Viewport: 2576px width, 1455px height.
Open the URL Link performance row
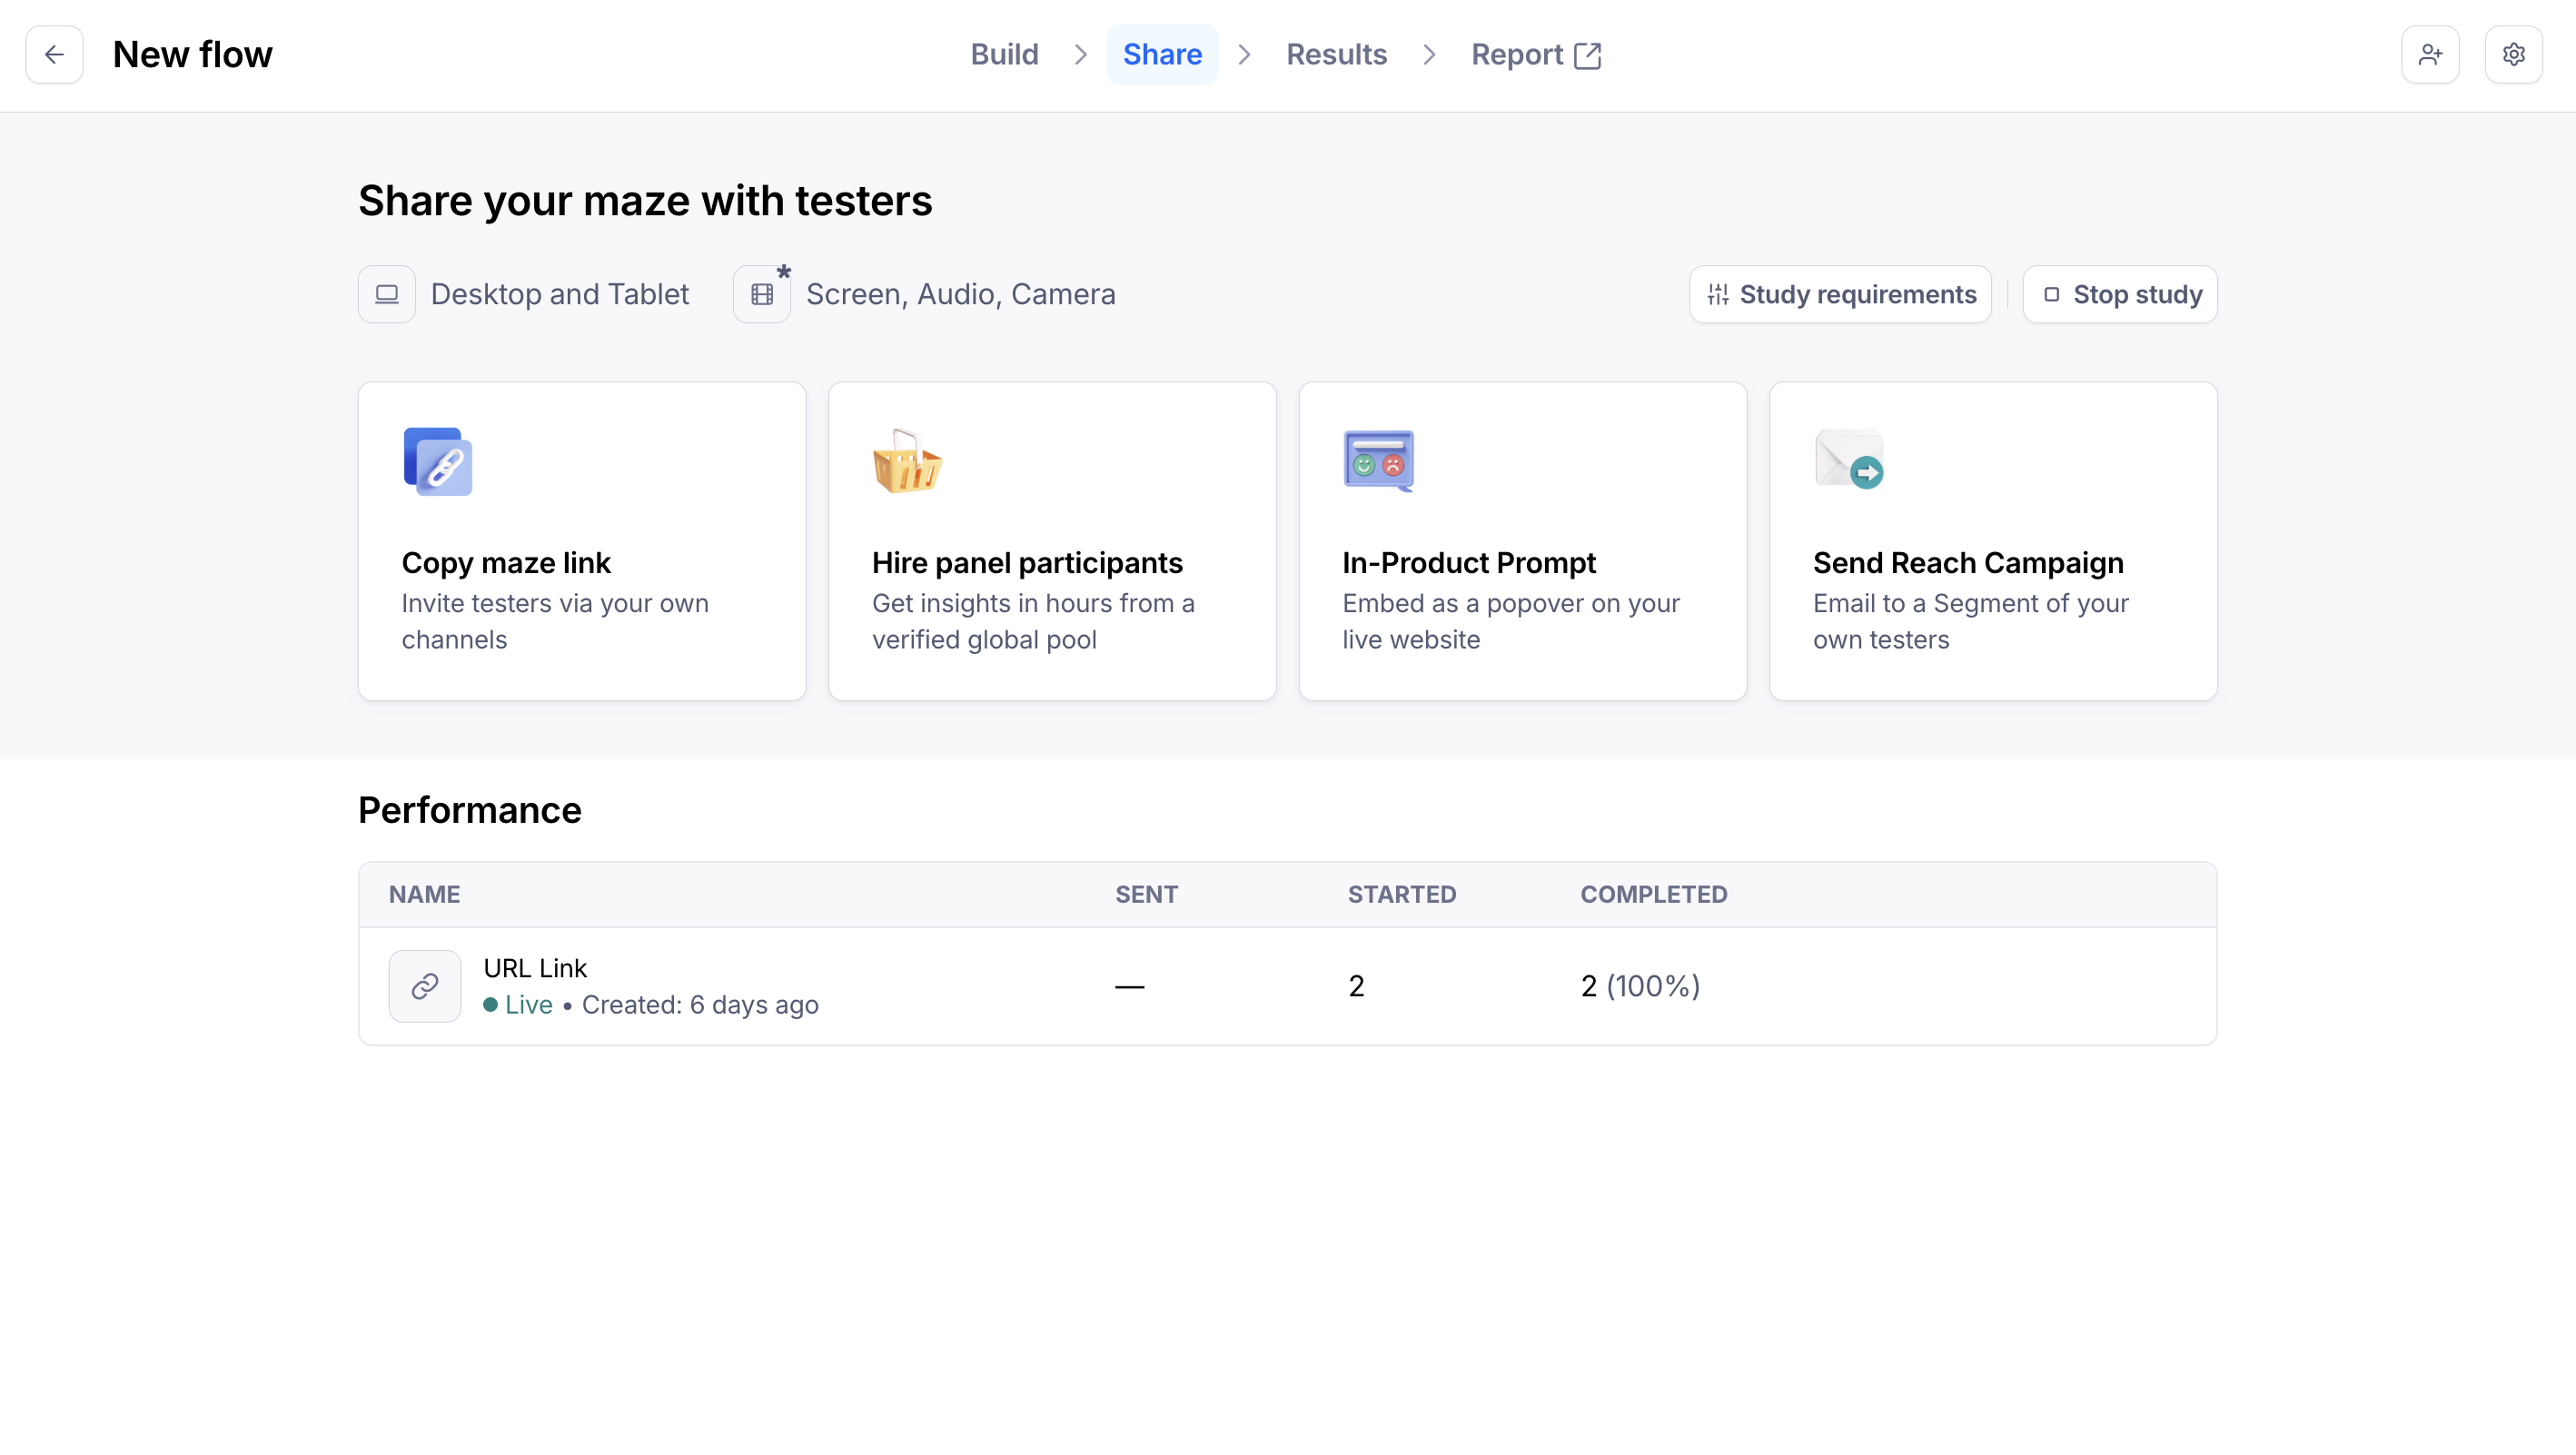coord(1286,986)
